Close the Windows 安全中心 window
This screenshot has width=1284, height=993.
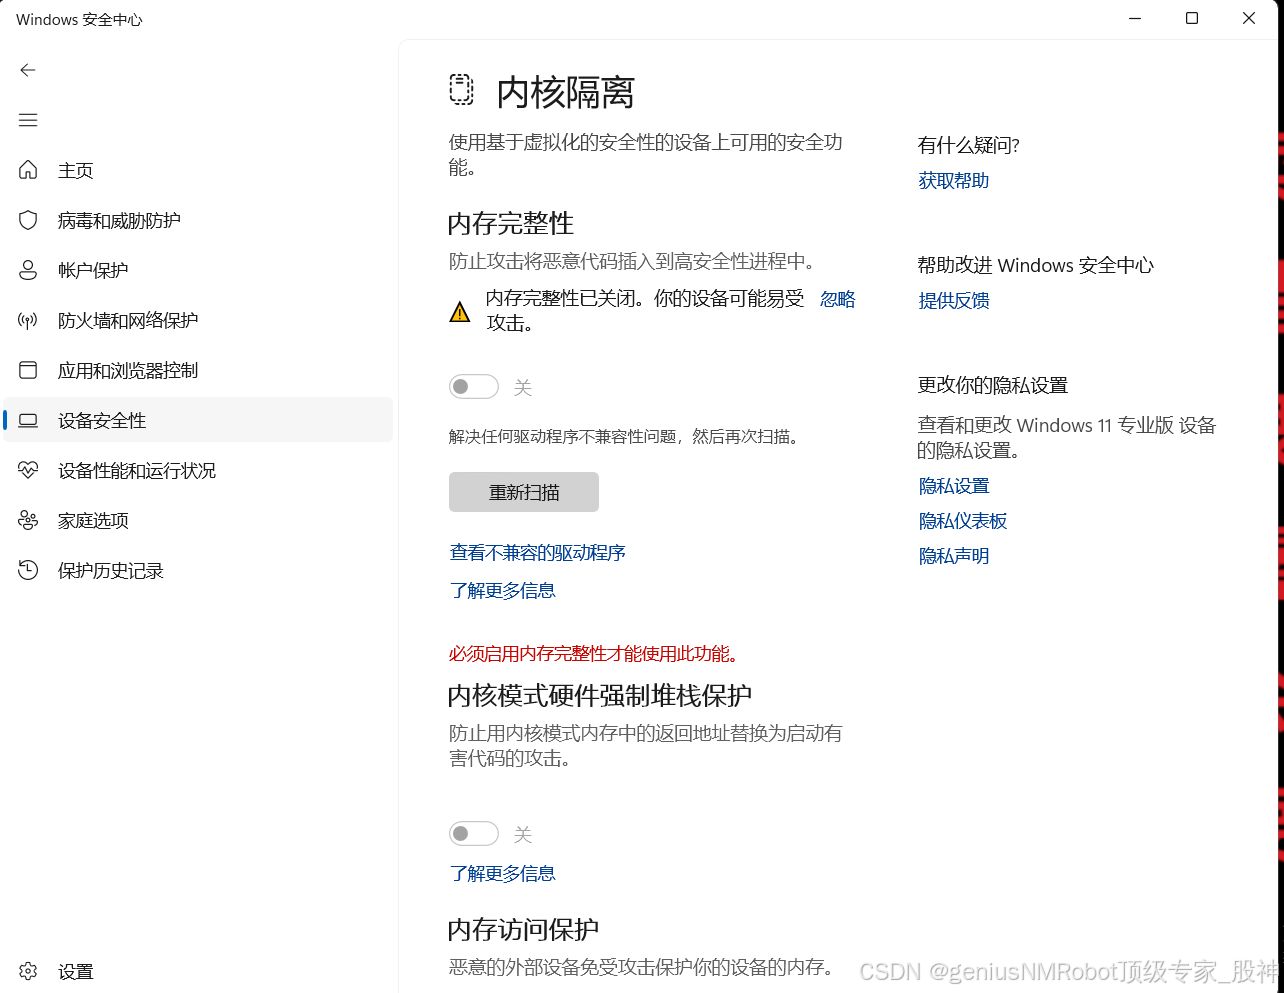tap(1249, 18)
